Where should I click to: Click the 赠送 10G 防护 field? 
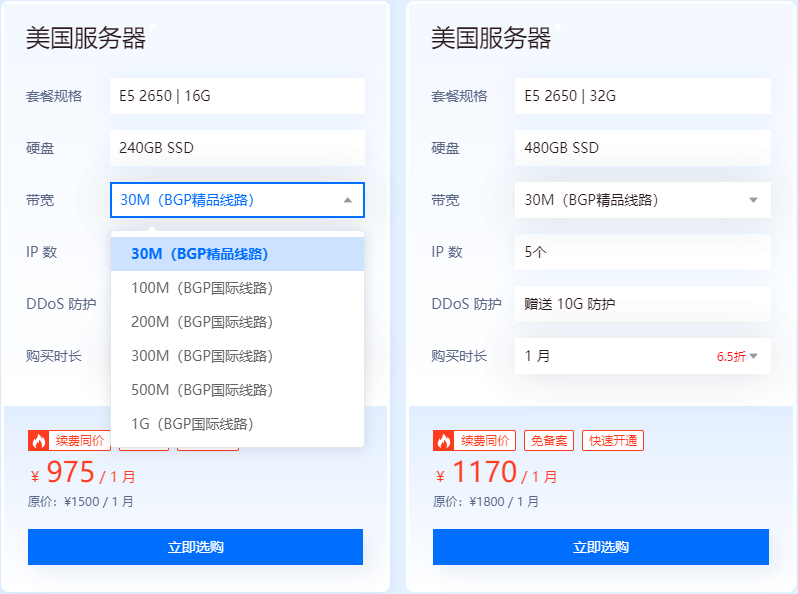tap(643, 304)
